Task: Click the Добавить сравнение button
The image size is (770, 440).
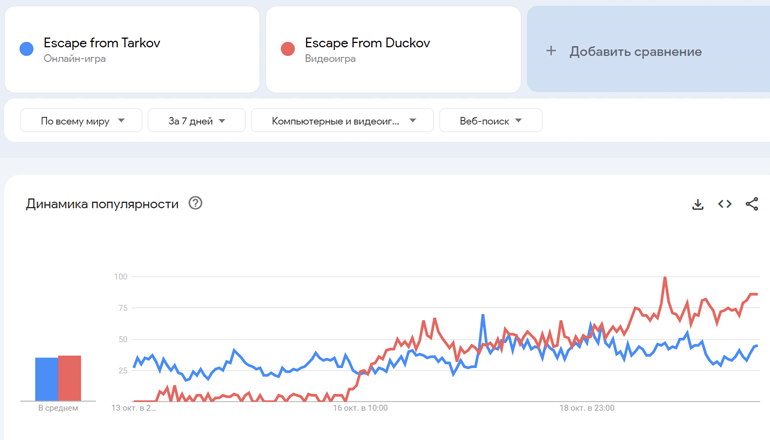Action: [635, 51]
